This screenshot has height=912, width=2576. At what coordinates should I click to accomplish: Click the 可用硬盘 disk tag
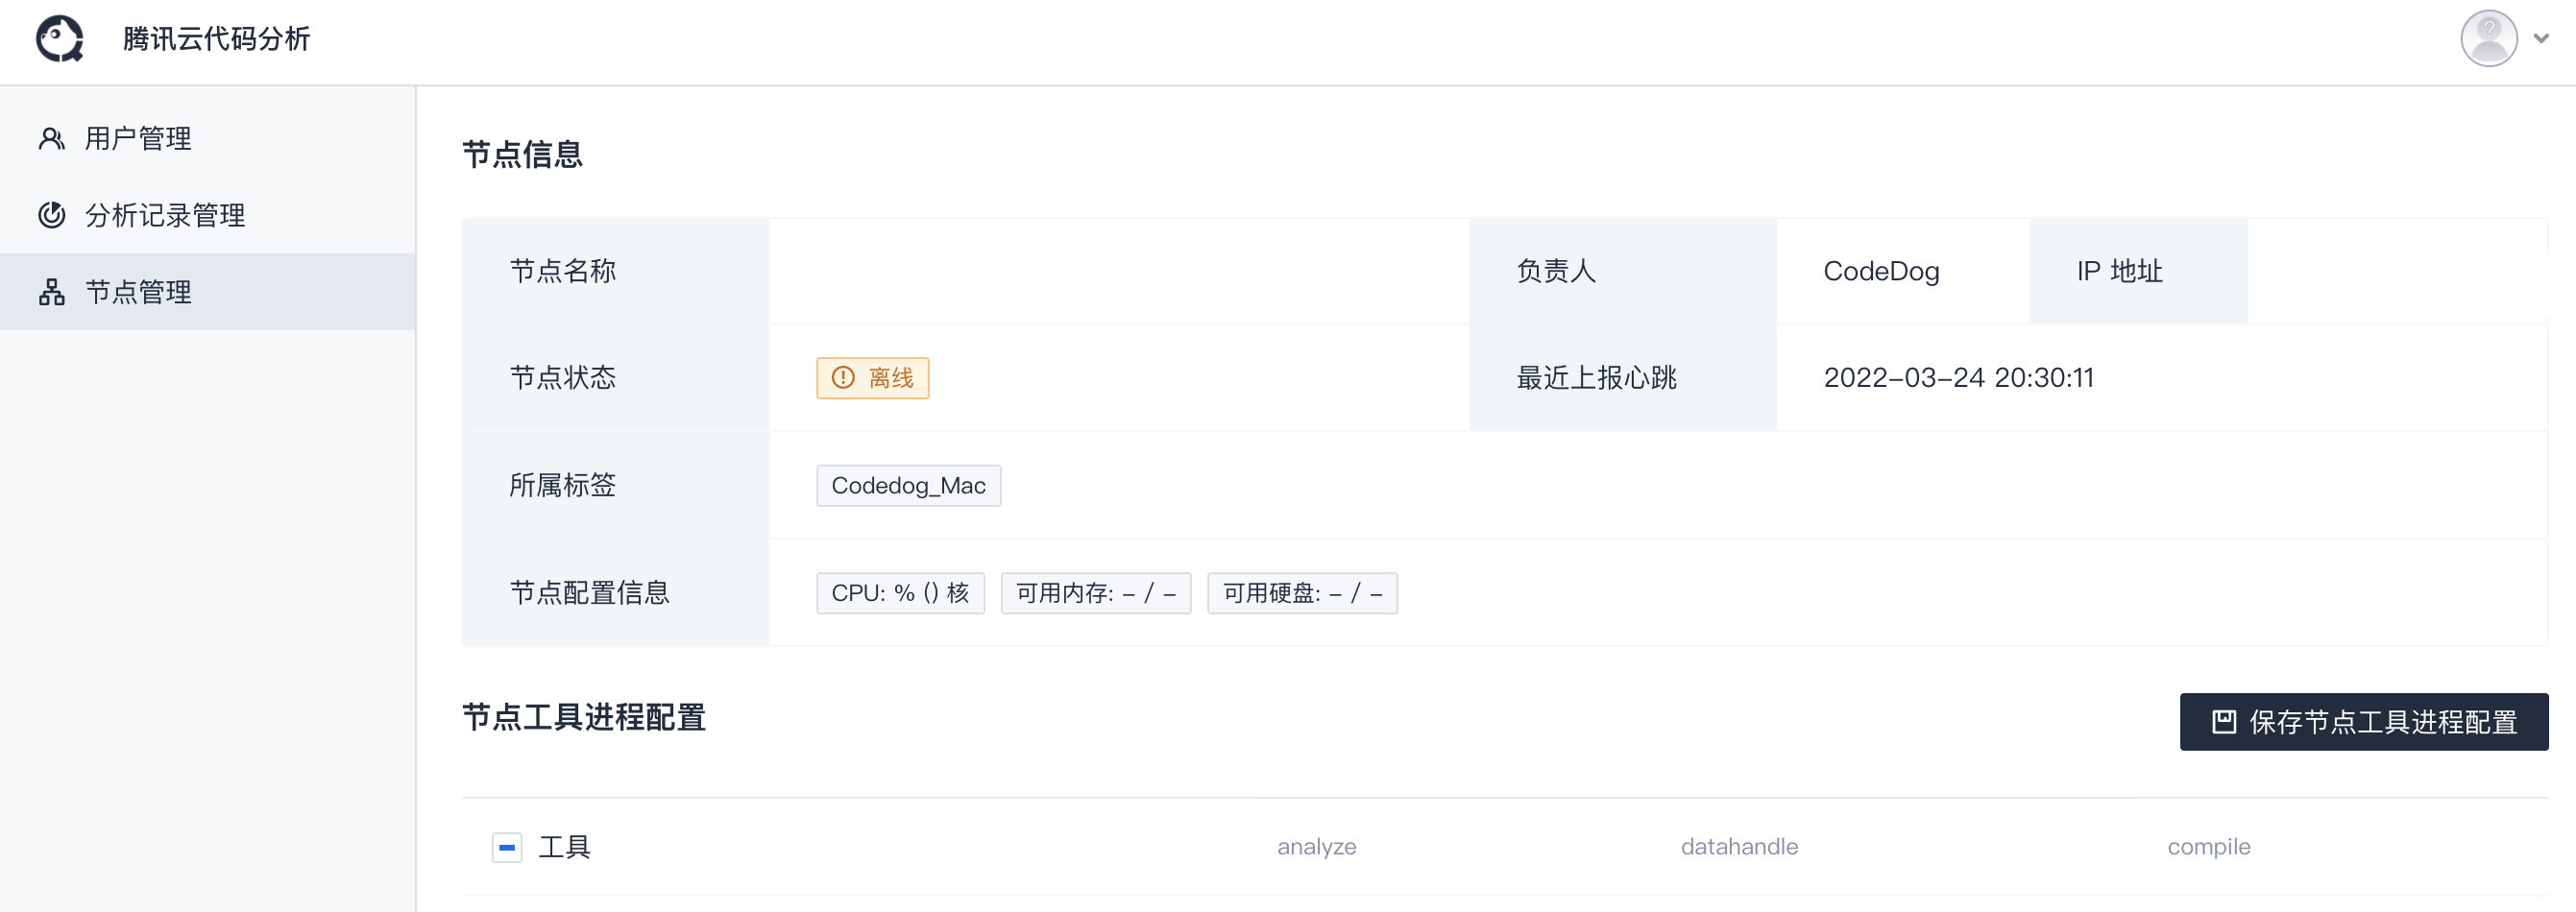click(1302, 593)
